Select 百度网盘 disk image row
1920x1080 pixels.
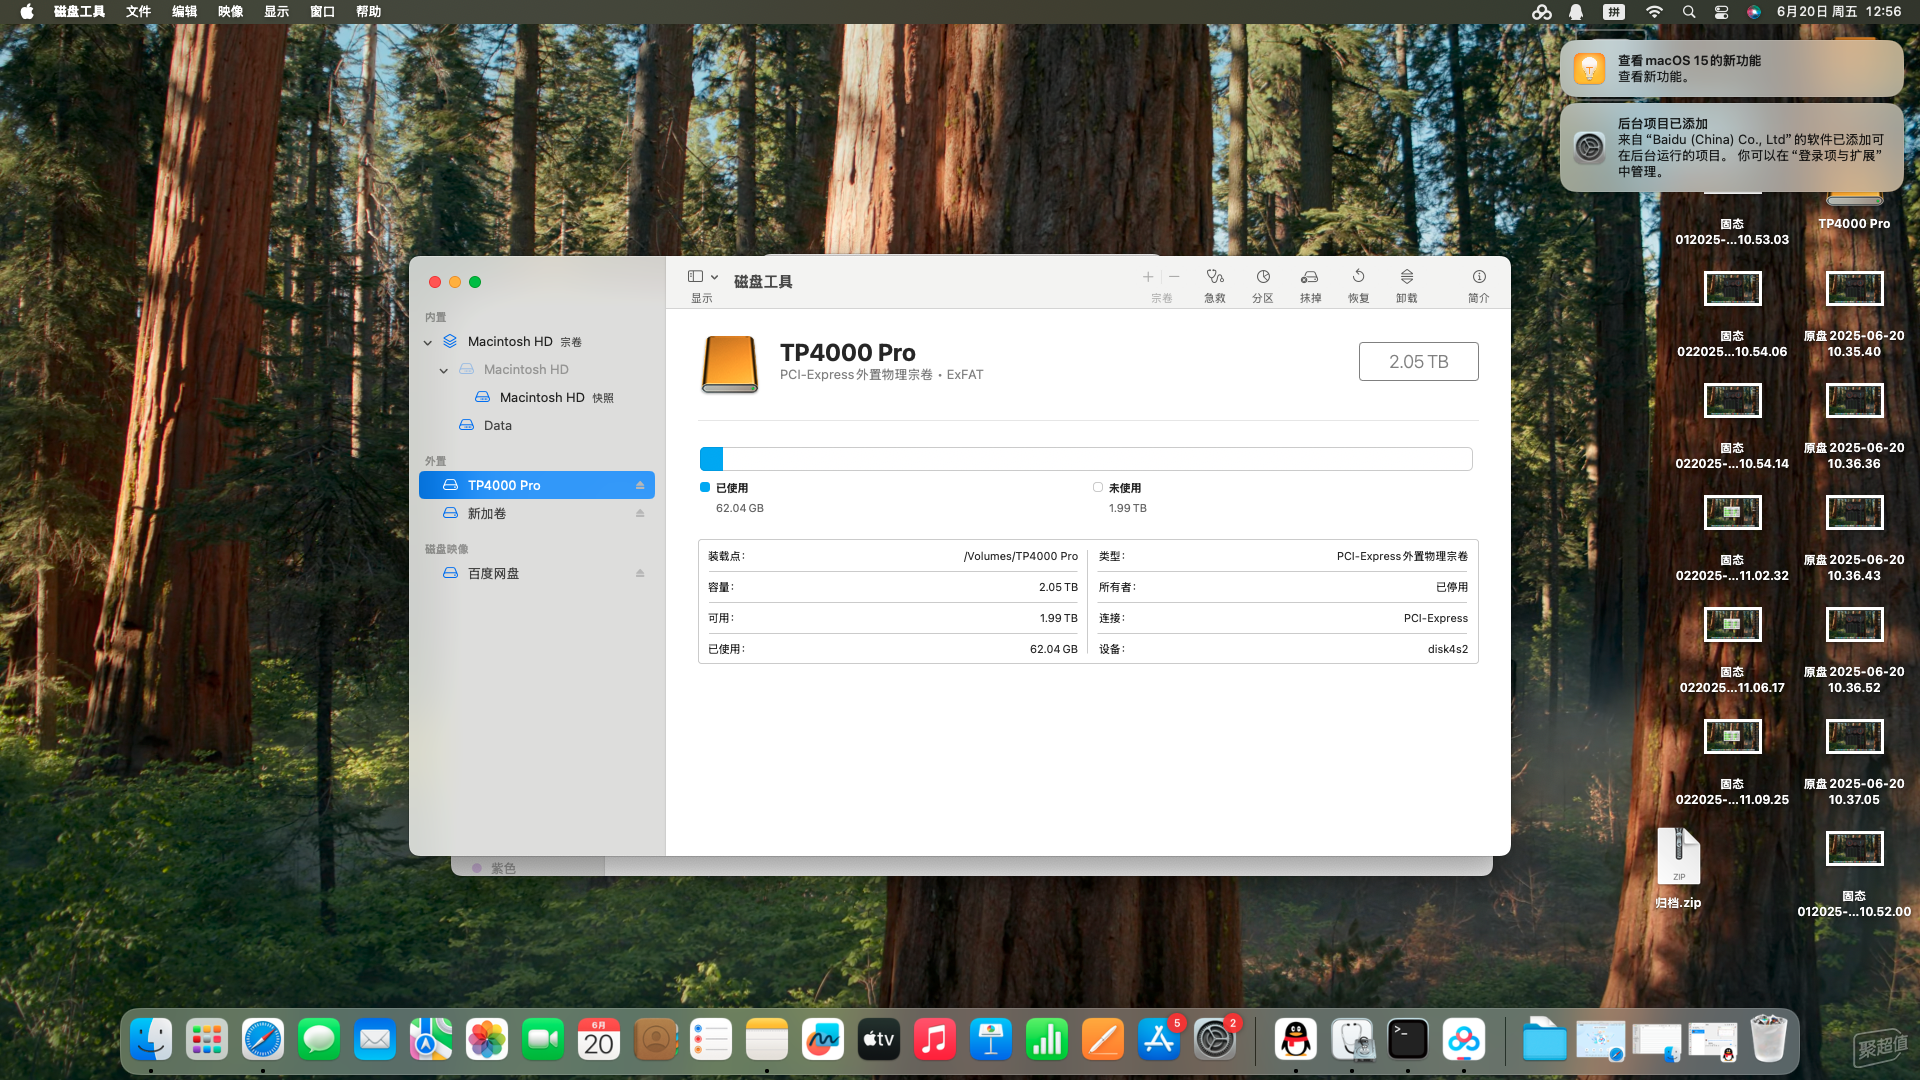coord(537,573)
